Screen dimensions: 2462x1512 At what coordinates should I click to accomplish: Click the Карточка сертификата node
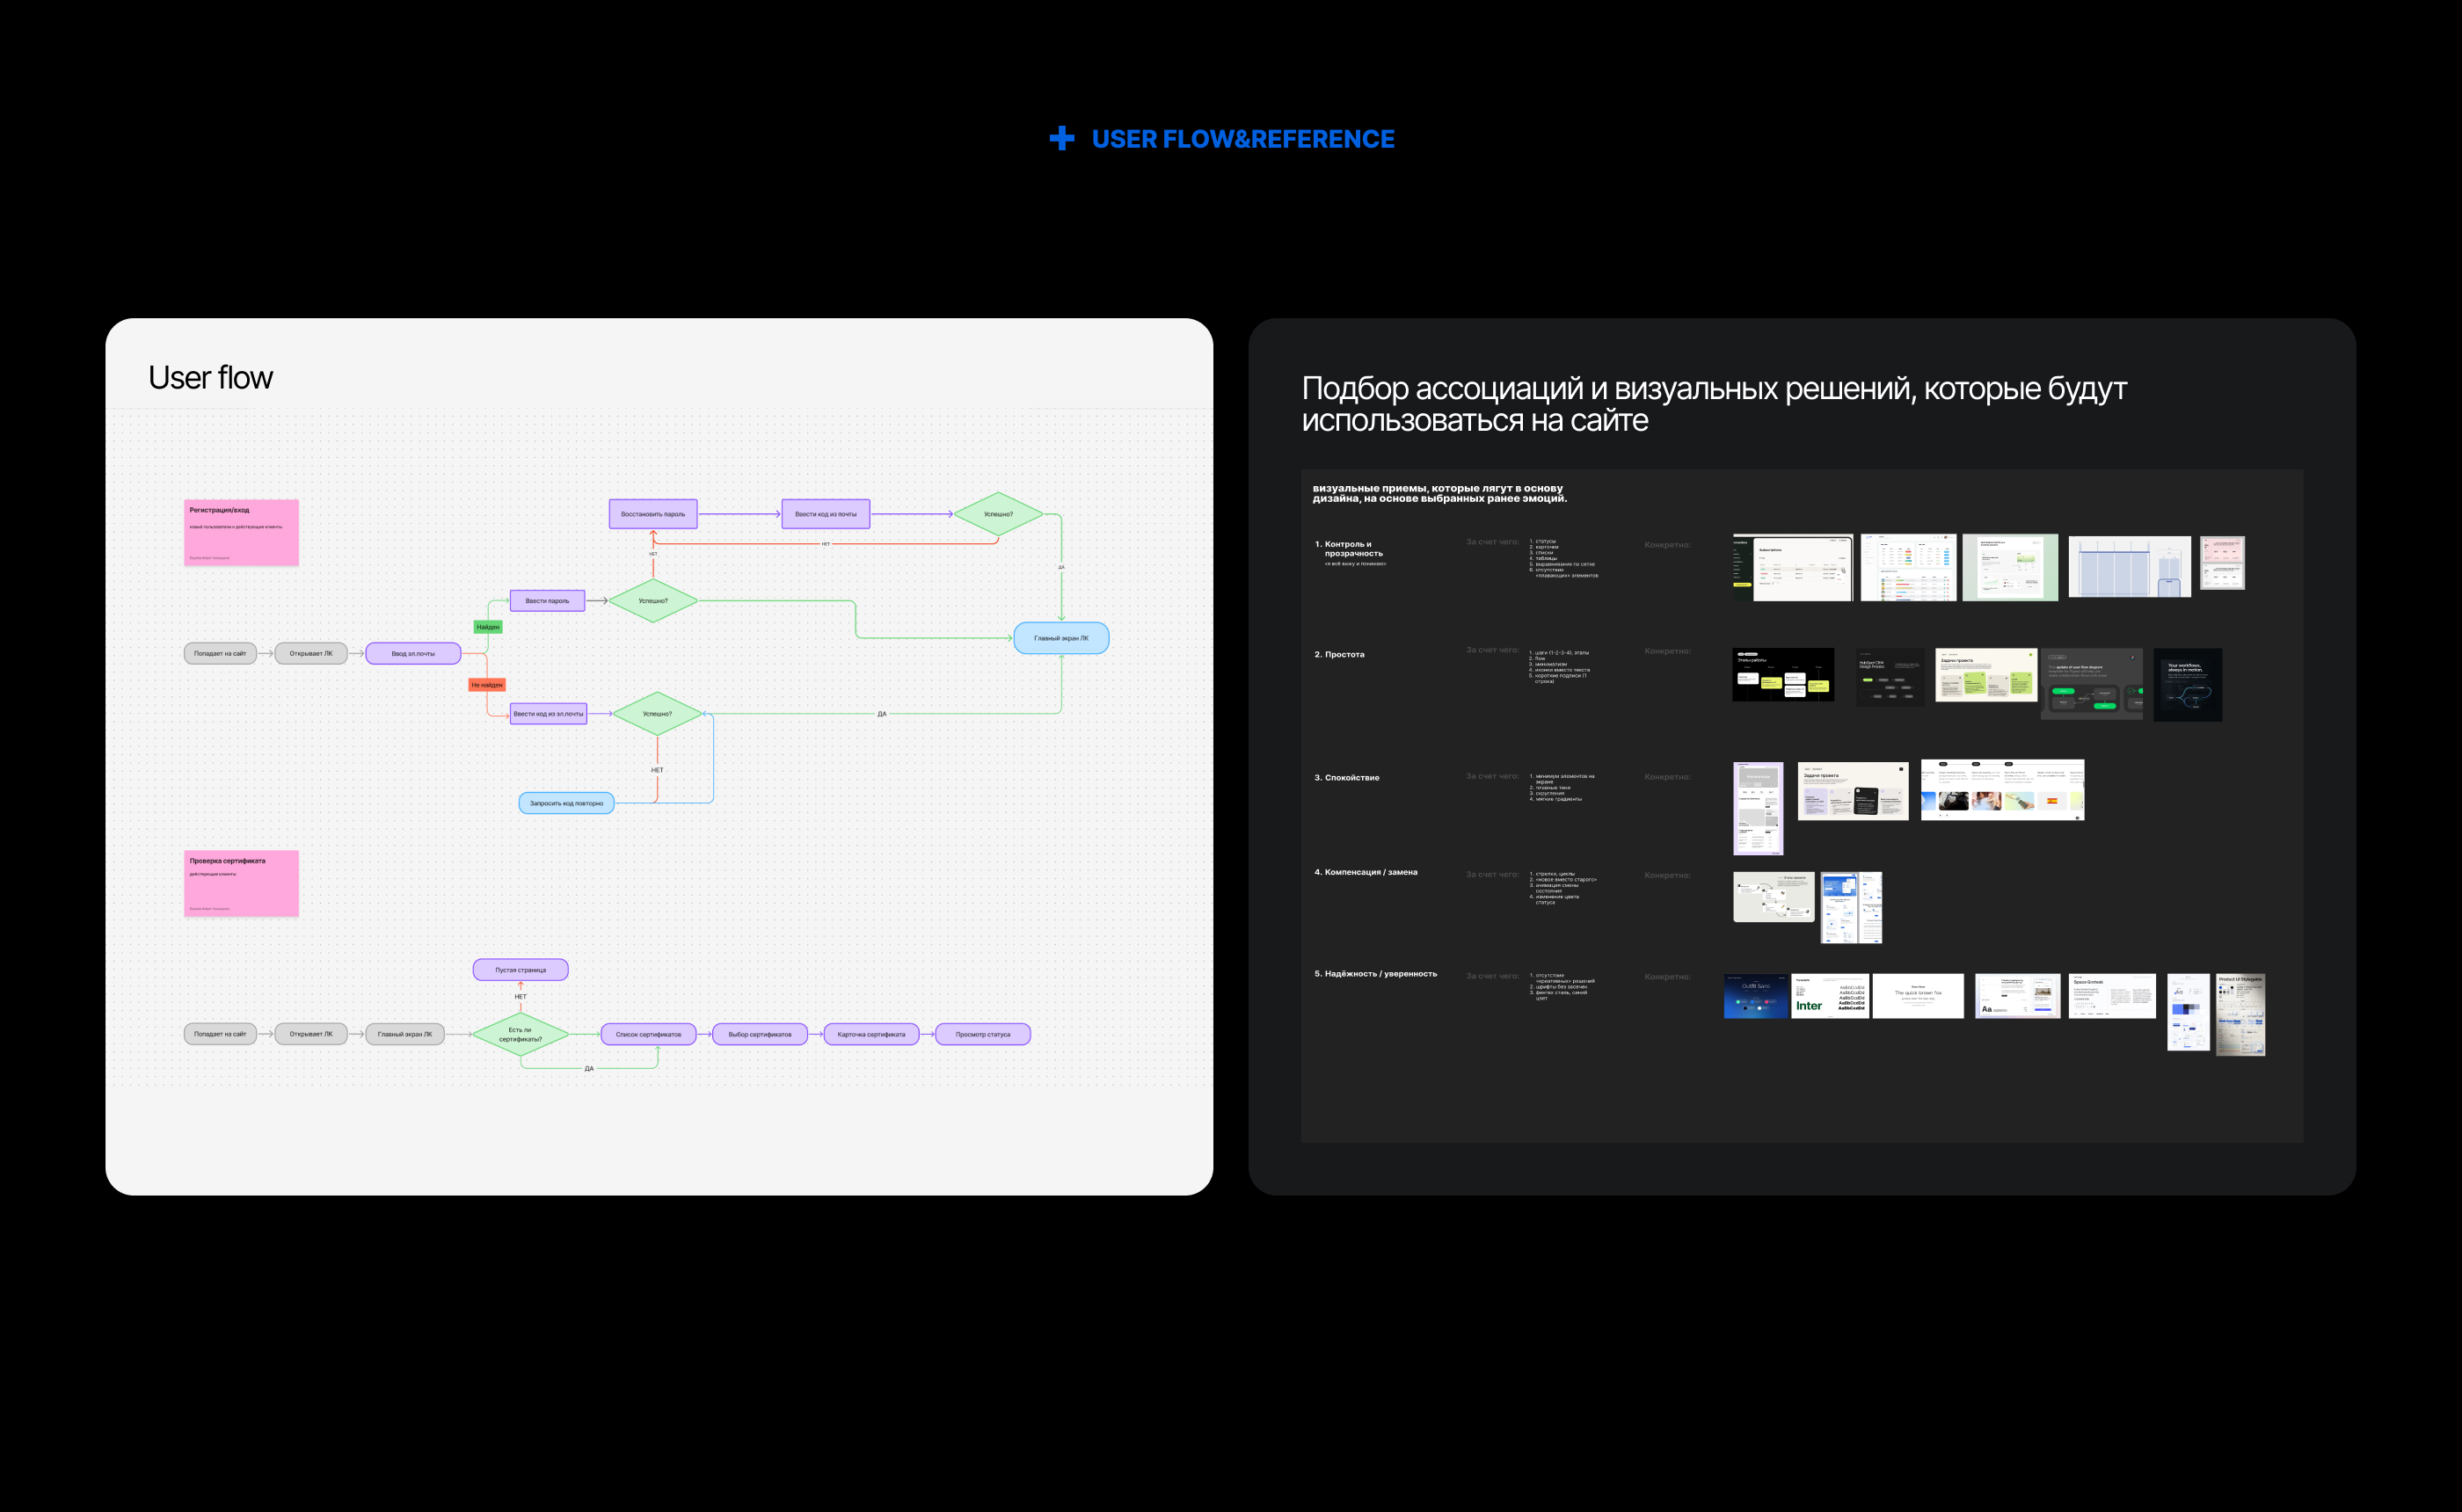tap(871, 1034)
